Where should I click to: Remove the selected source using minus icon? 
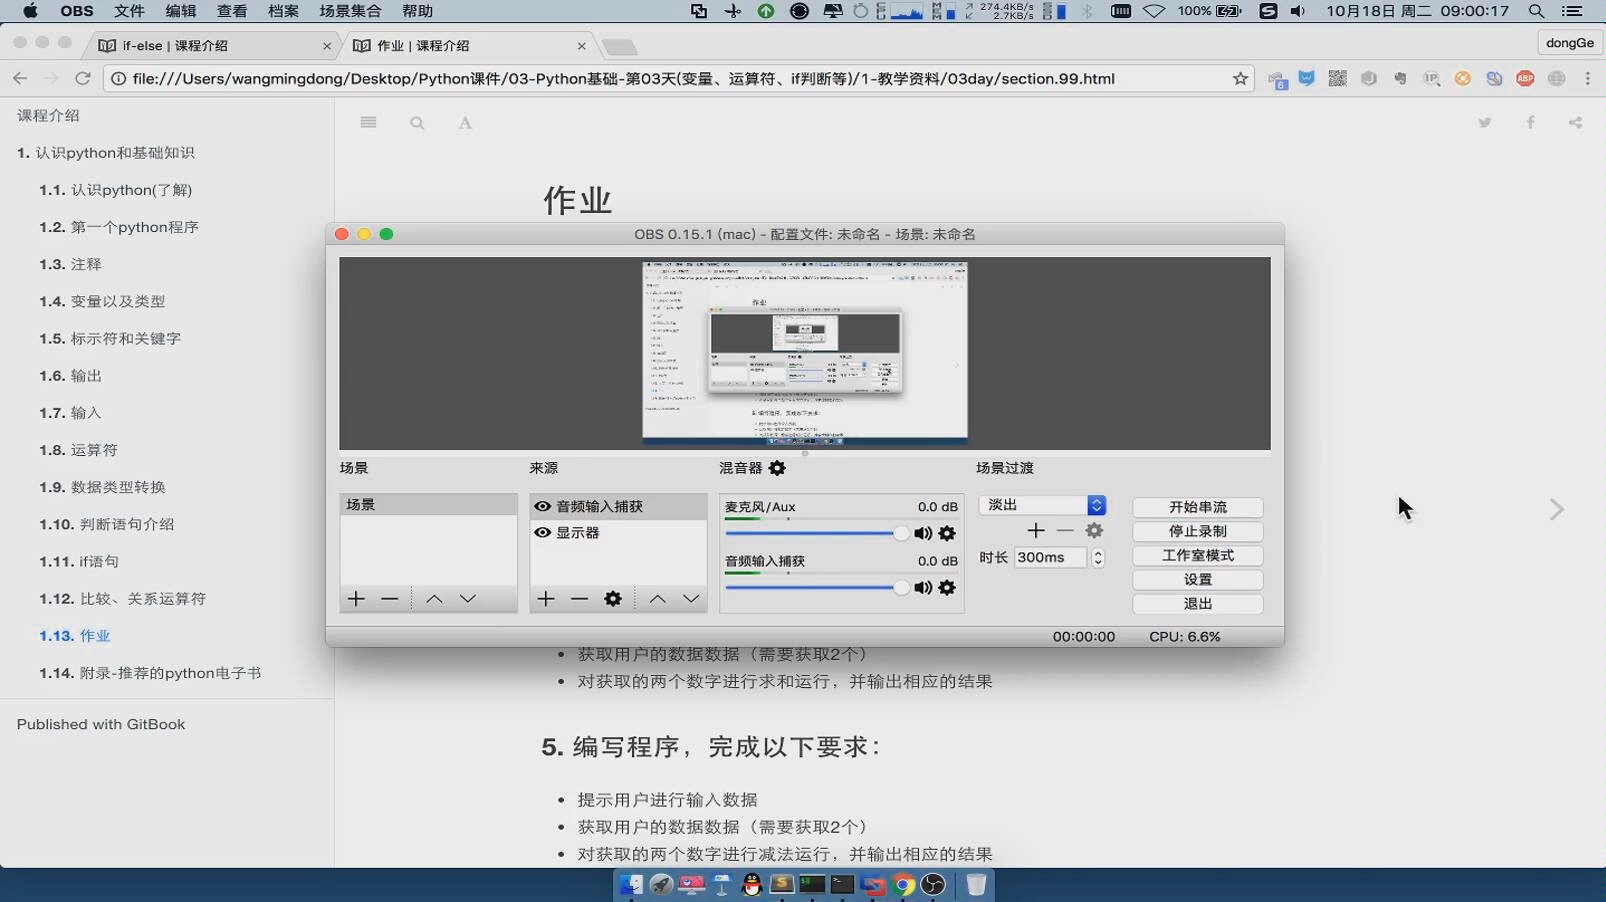tap(580, 598)
